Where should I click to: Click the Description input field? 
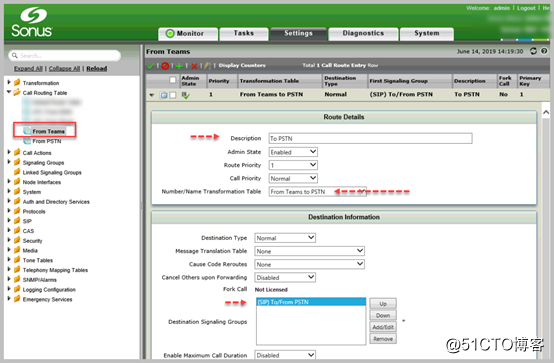click(x=370, y=138)
